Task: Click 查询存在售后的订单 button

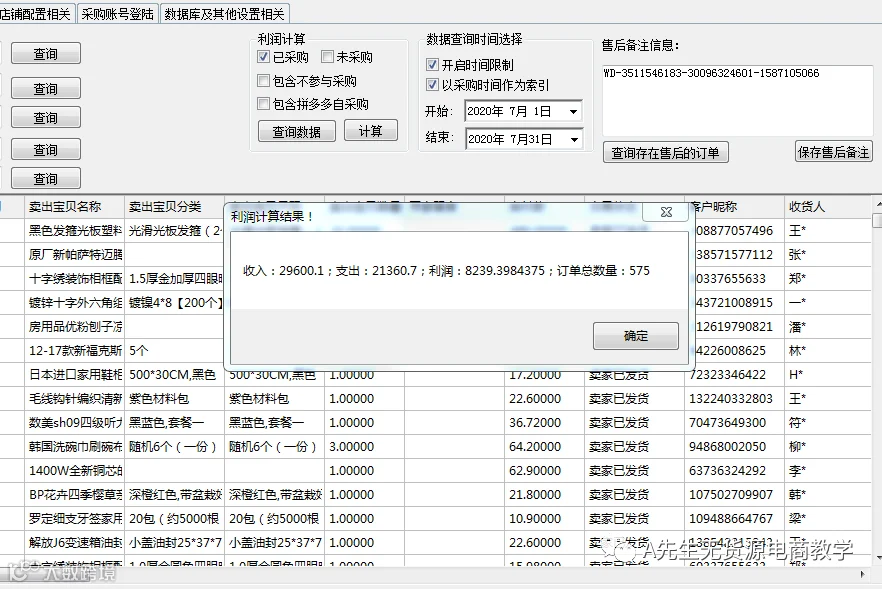Action: (665, 152)
